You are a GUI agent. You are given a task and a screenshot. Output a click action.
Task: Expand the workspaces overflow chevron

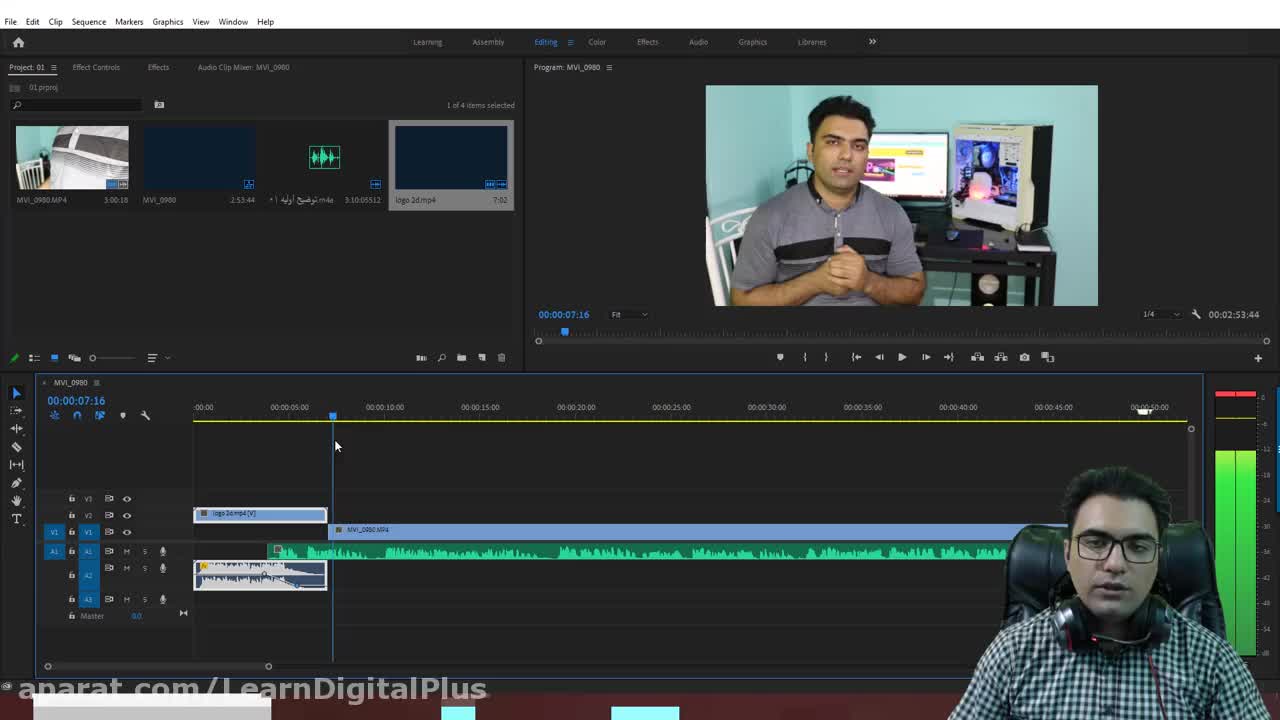[x=872, y=42]
